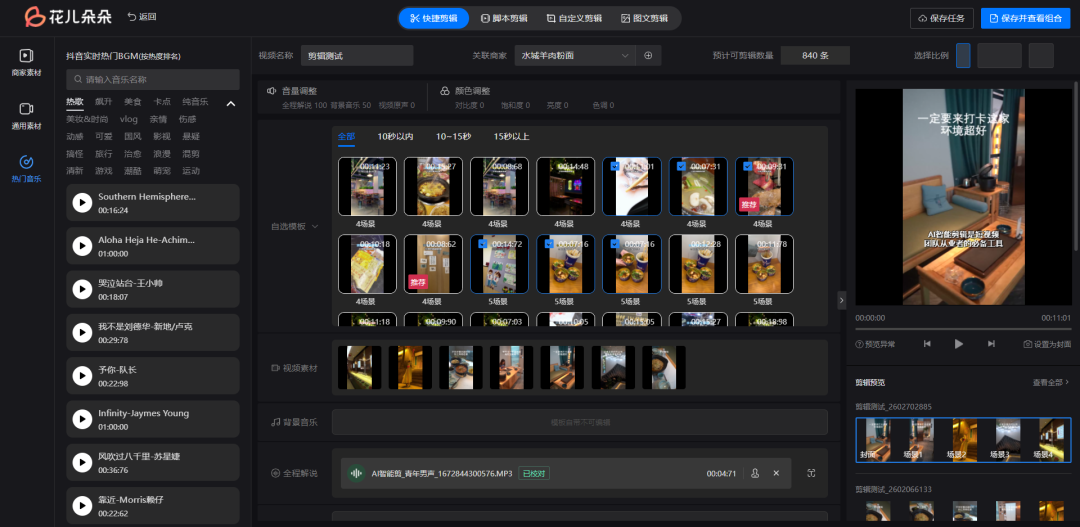Viewport: 1080px width, 527px height.
Task: Select the template timed 00:12:28
Action: pyautogui.click(x=698, y=264)
